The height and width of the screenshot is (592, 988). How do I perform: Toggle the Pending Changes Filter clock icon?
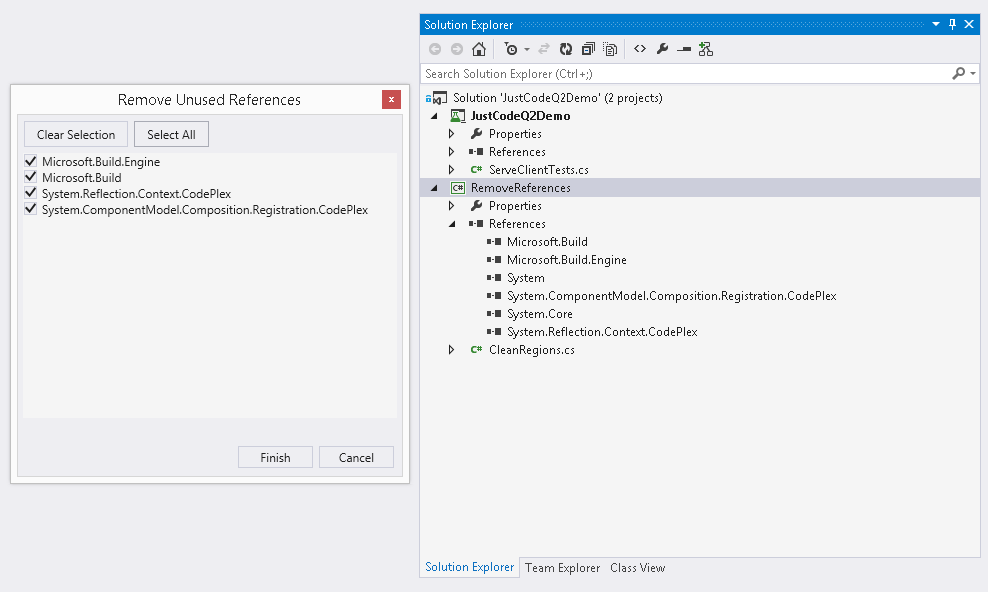(x=510, y=49)
